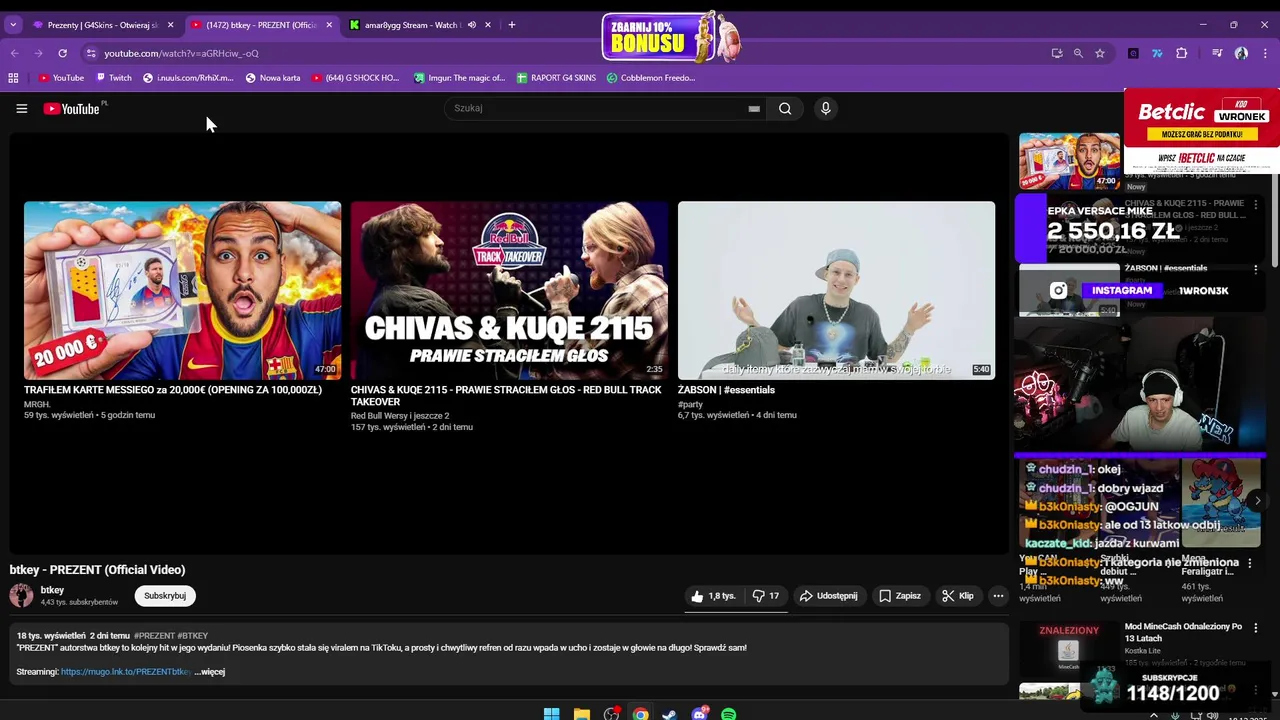
Task: Open a new tab with the plus button
Action: click(x=512, y=25)
